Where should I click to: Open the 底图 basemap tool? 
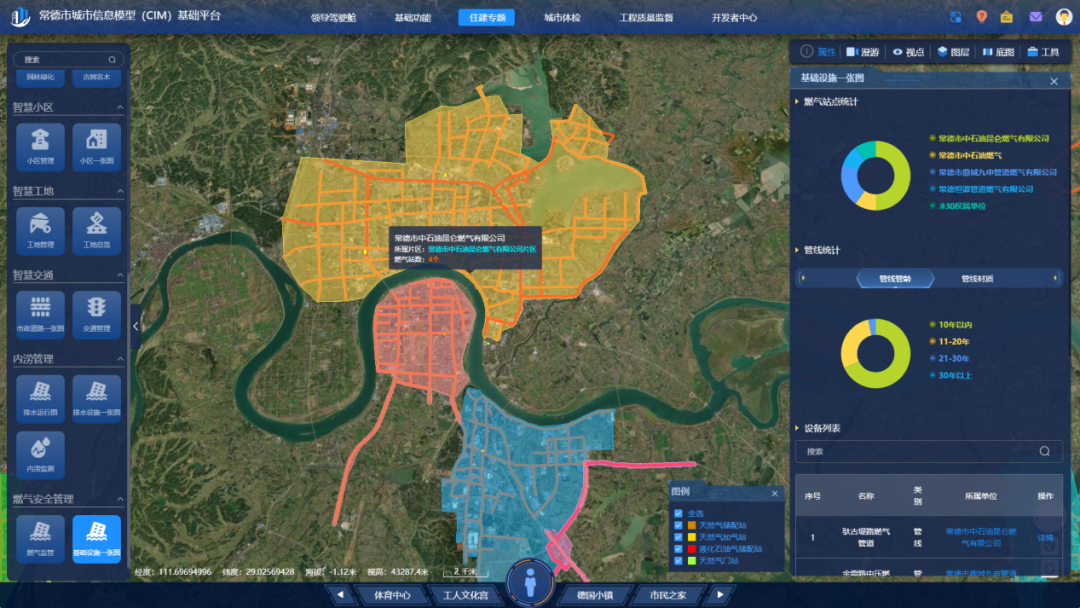pos(998,52)
